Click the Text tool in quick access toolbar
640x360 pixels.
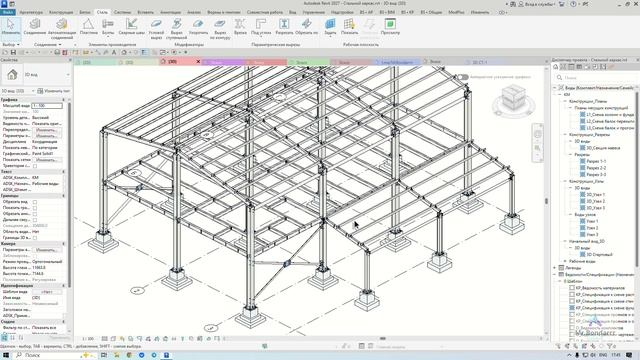114,52
